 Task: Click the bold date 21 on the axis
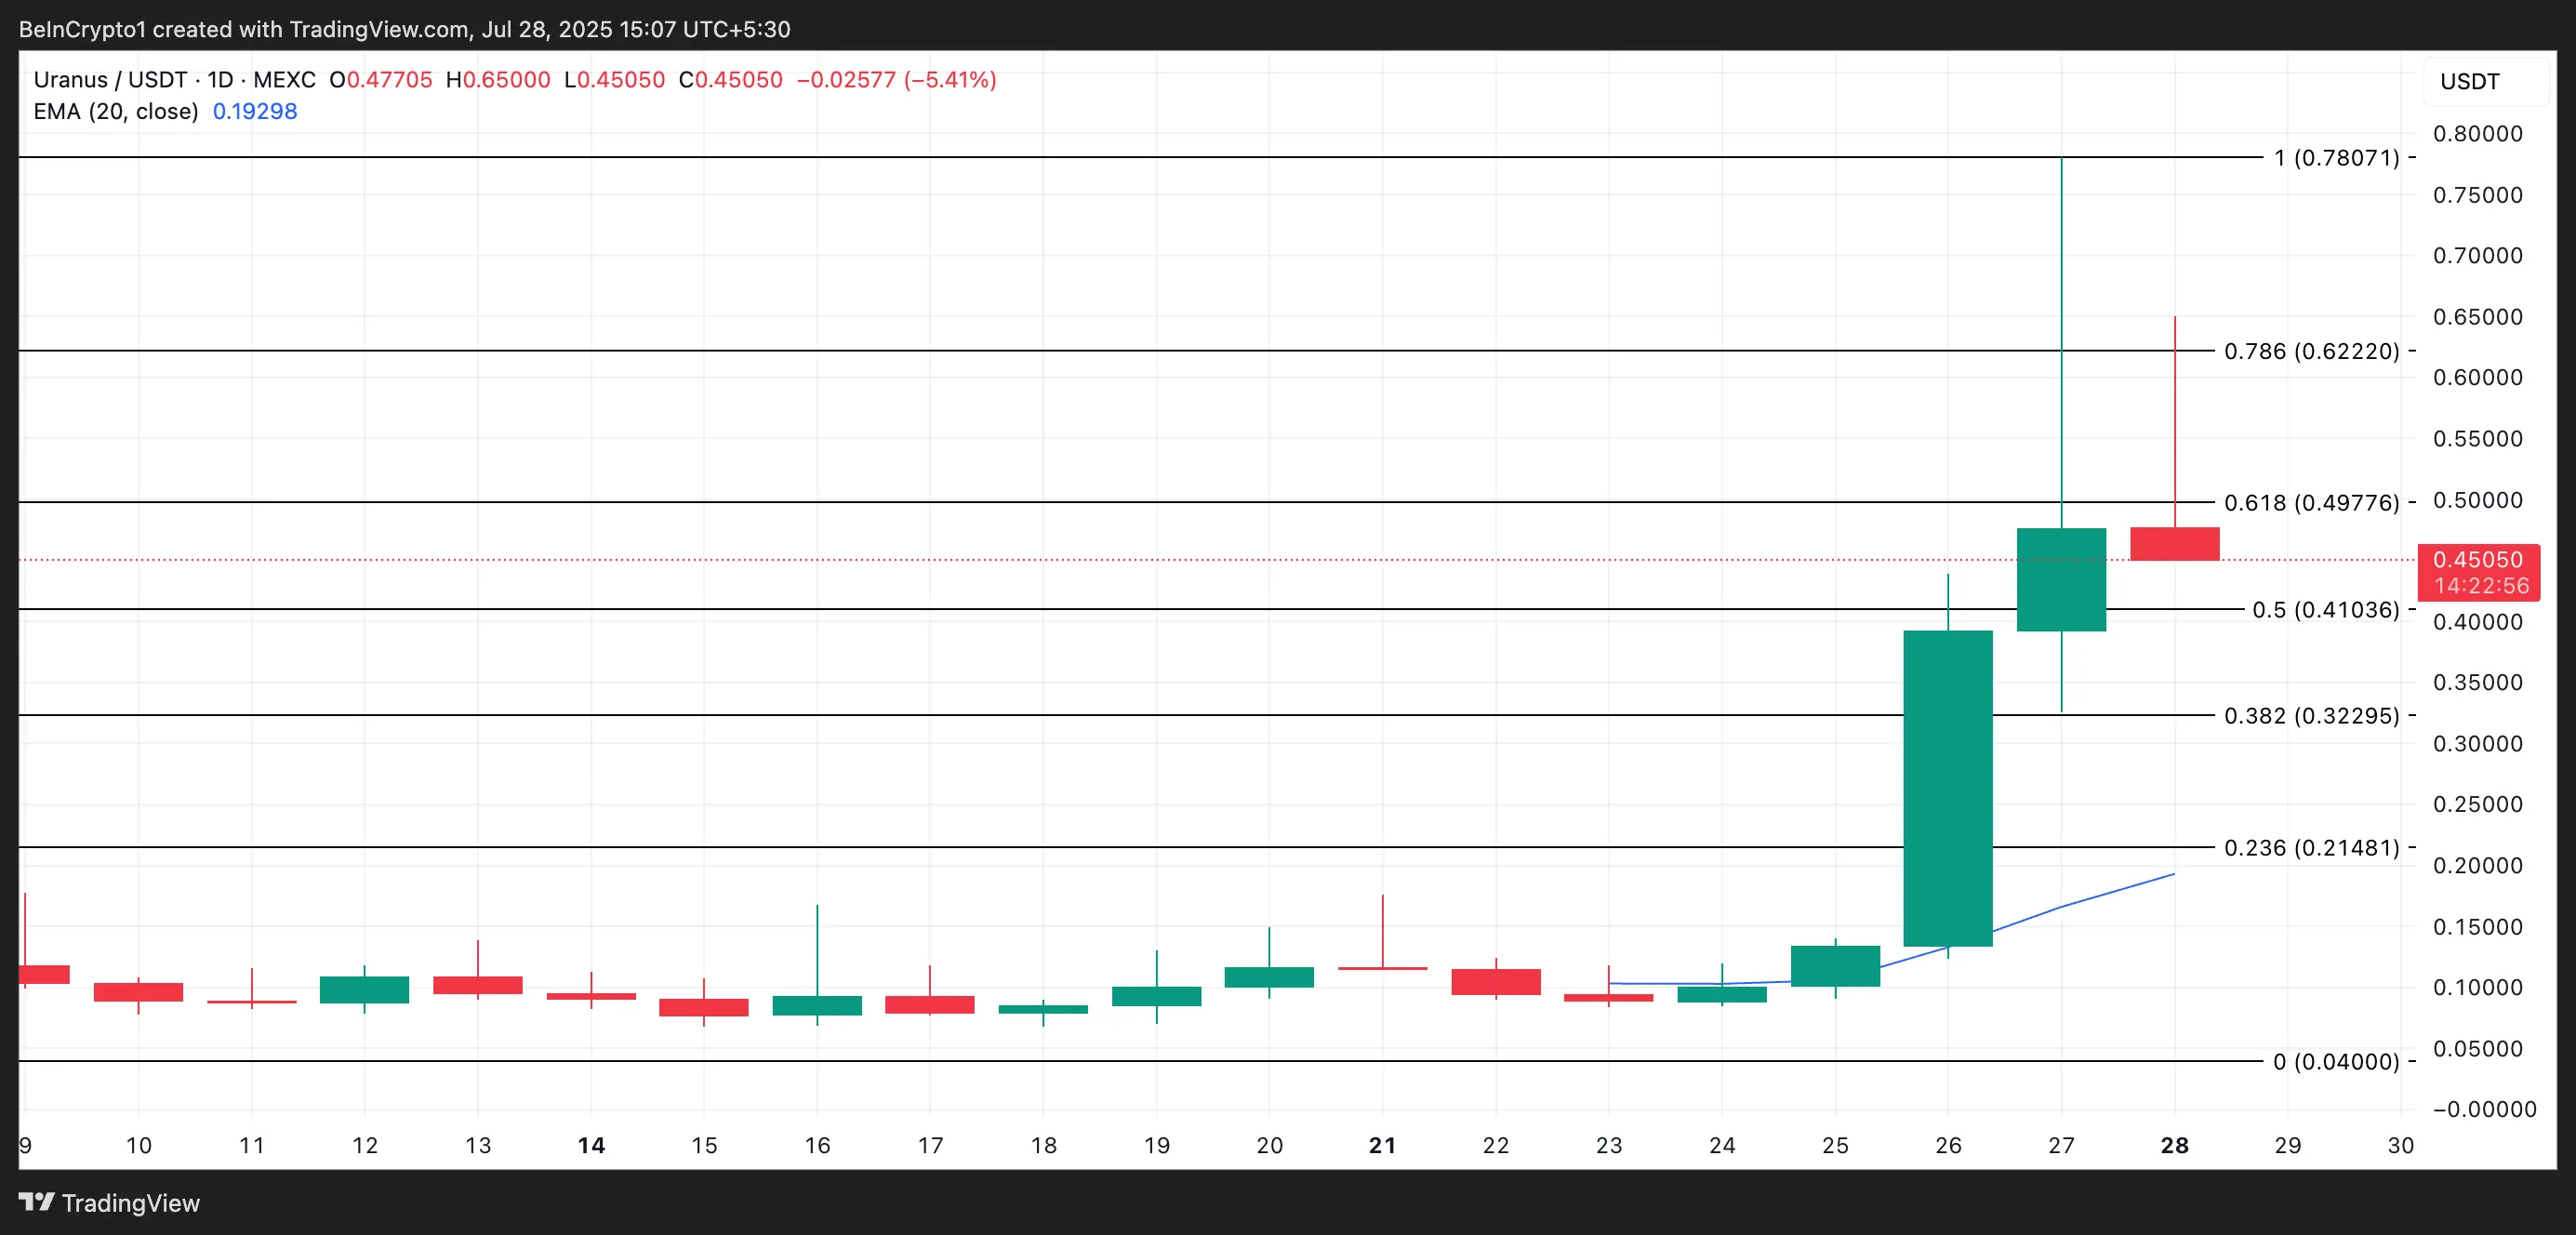[1384, 1146]
